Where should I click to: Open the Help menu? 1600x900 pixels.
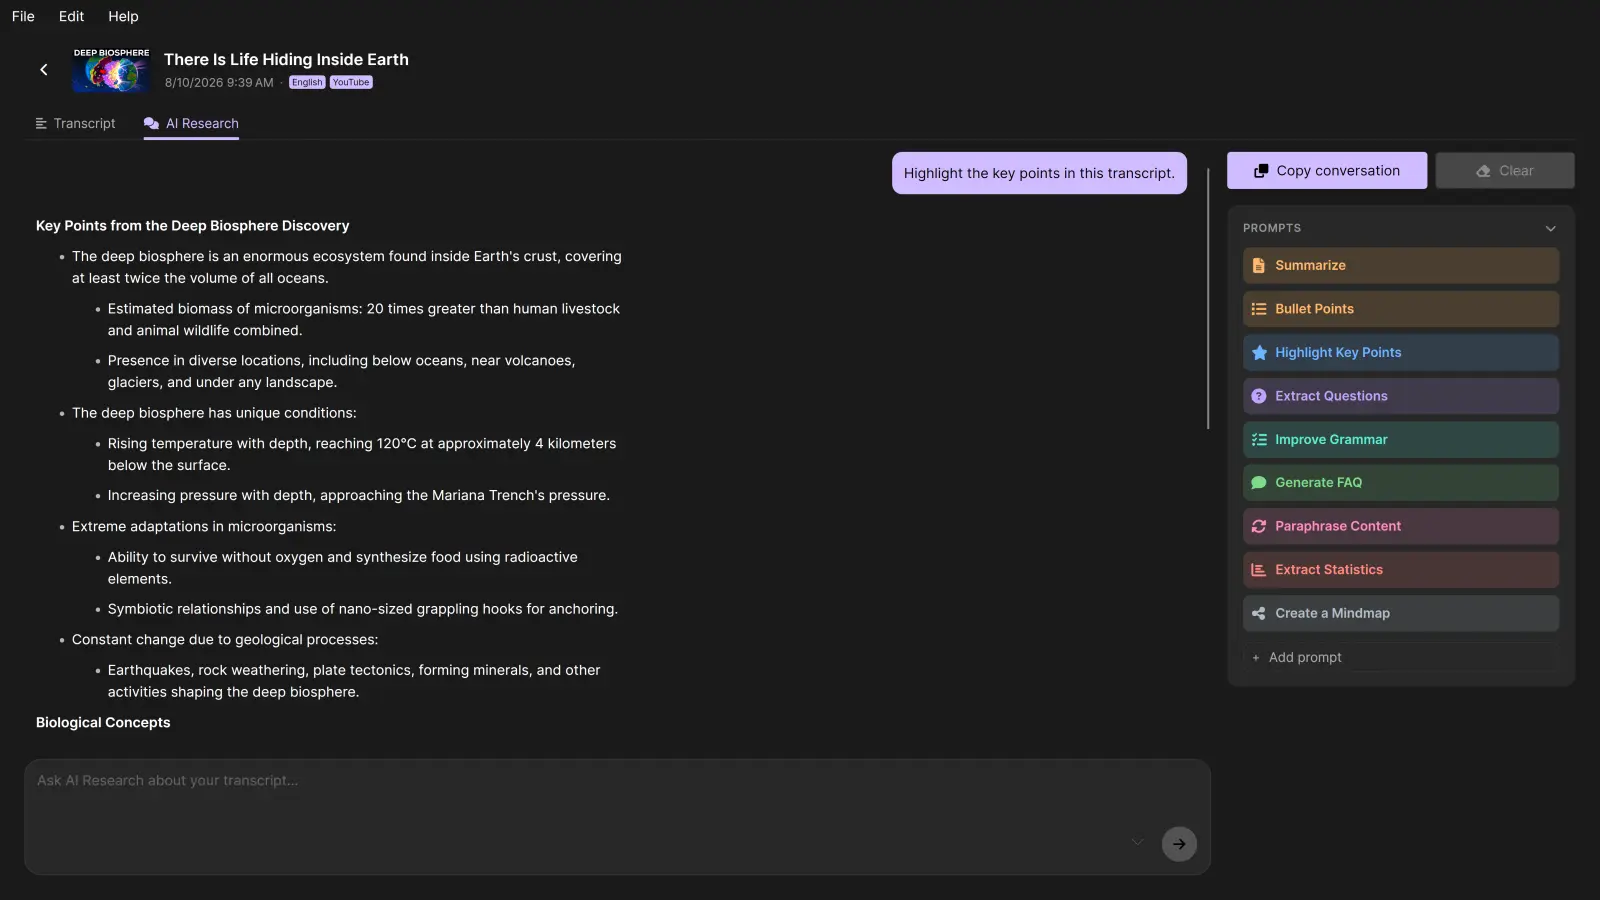point(123,16)
